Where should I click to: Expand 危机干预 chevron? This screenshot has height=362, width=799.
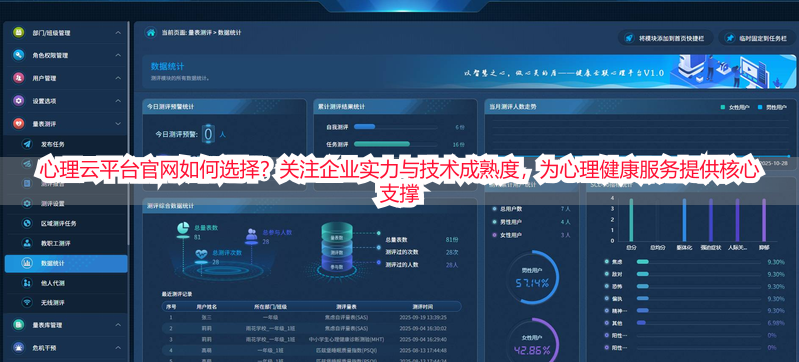pos(118,348)
